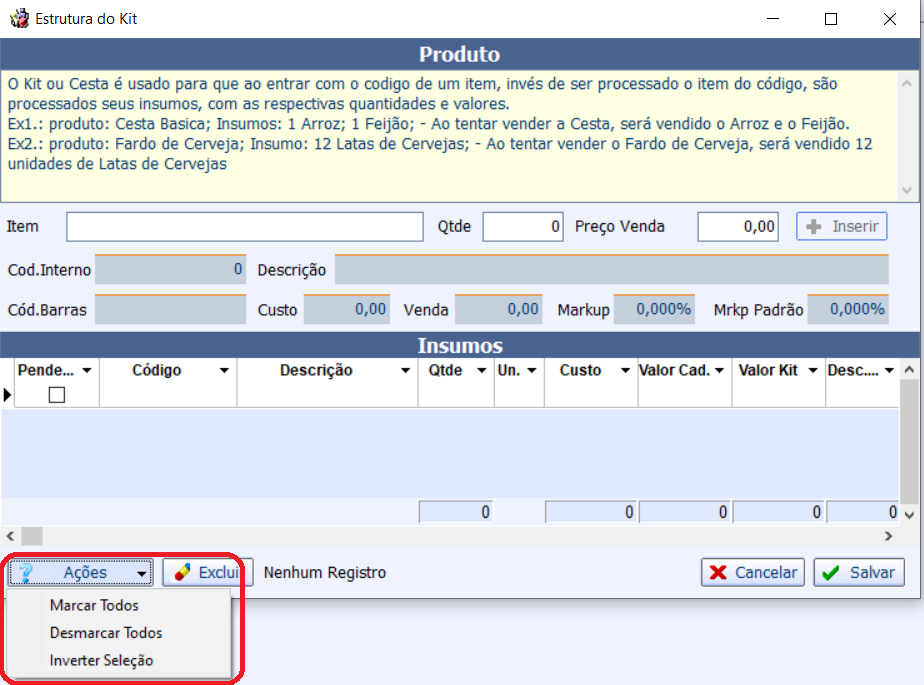Open the Código column filter dropdown
This screenshot has height=685, width=924.
point(224,371)
